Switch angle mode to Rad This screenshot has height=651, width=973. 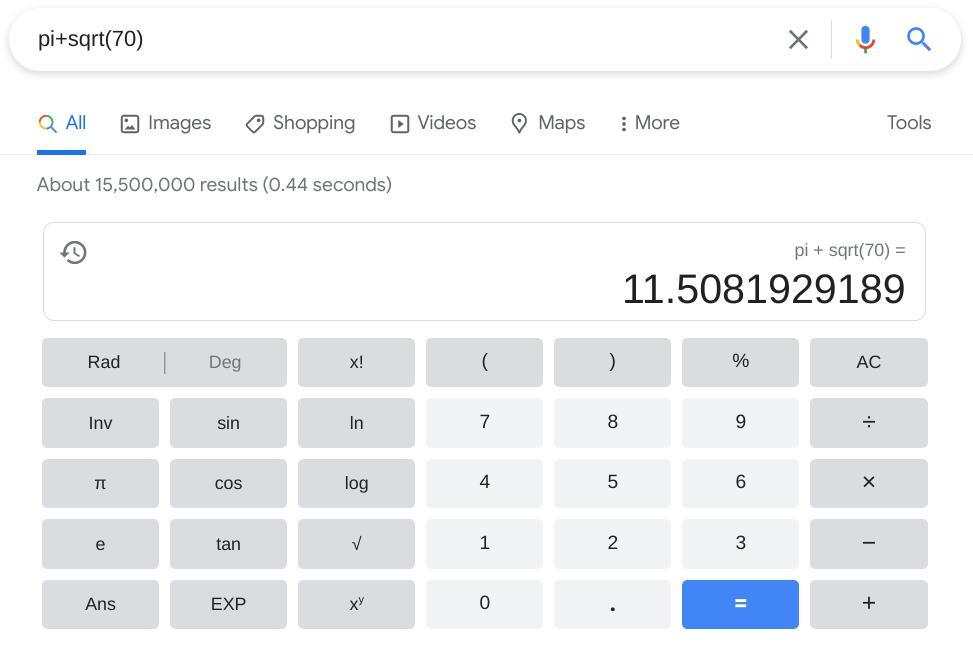[104, 362]
